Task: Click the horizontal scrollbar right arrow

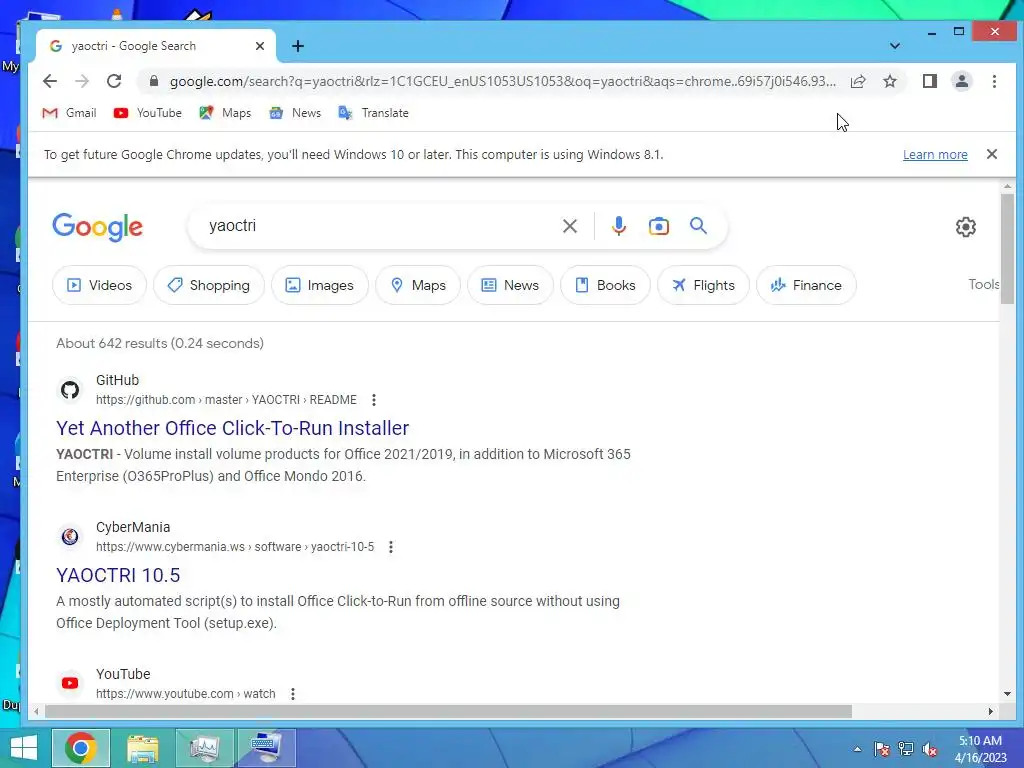Action: [x=991, y=711]
